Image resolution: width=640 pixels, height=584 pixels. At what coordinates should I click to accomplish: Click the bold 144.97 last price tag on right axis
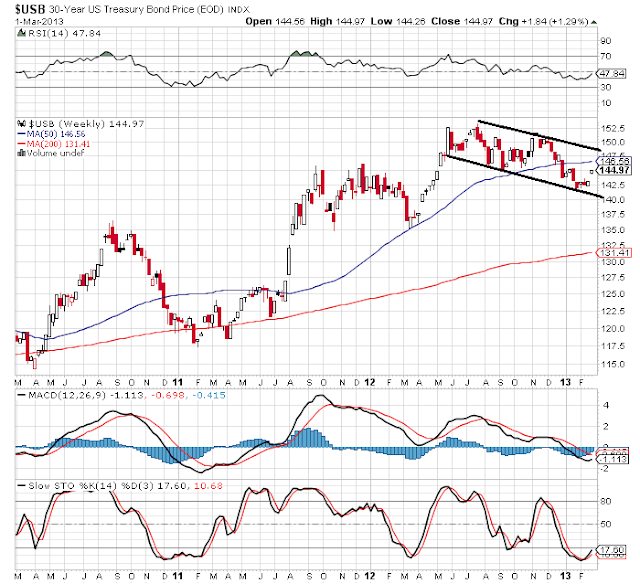[614, 170]
